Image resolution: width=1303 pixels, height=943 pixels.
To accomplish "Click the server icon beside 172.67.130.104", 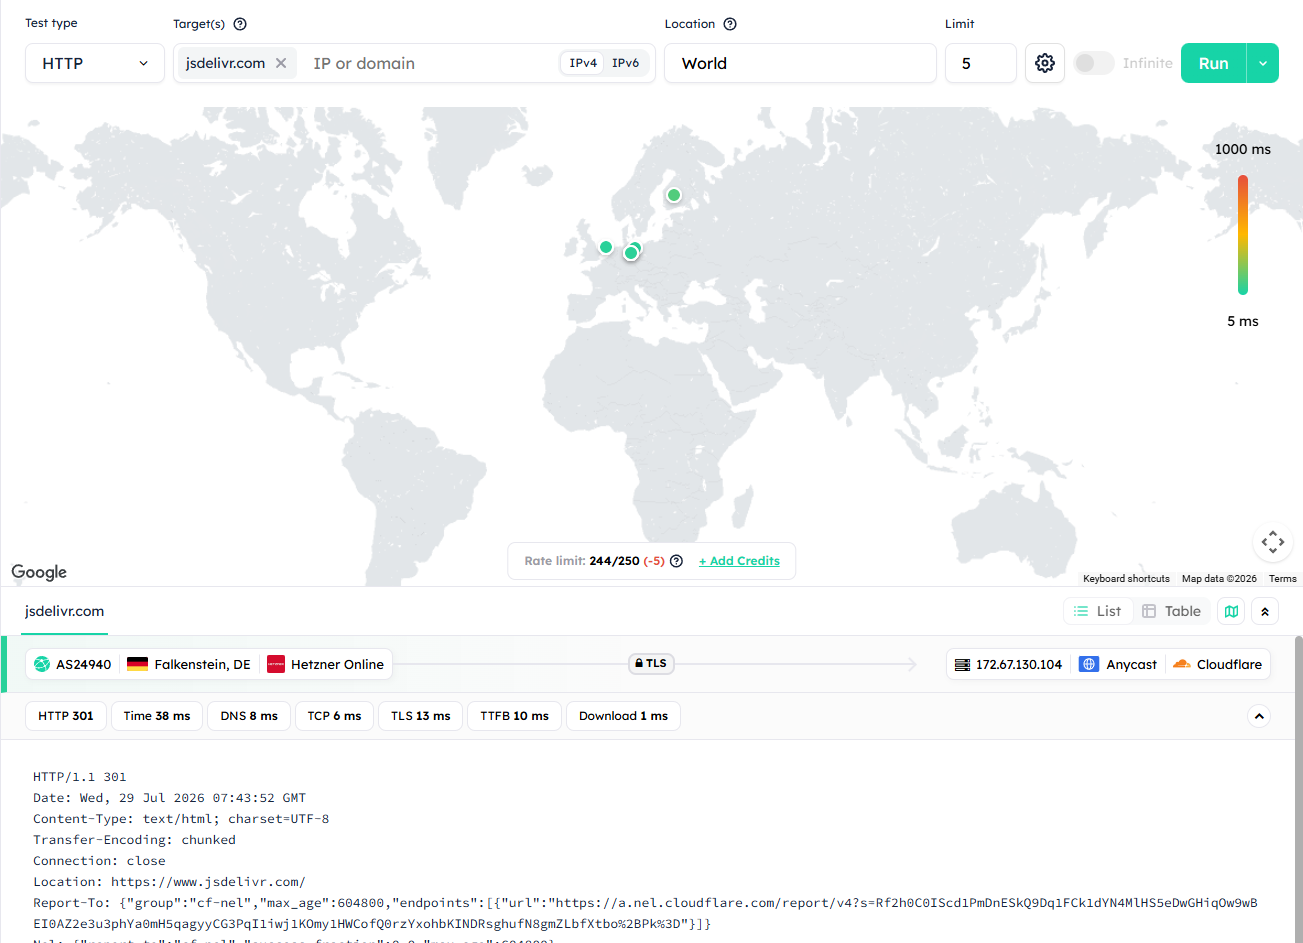I will pos(963,664).
